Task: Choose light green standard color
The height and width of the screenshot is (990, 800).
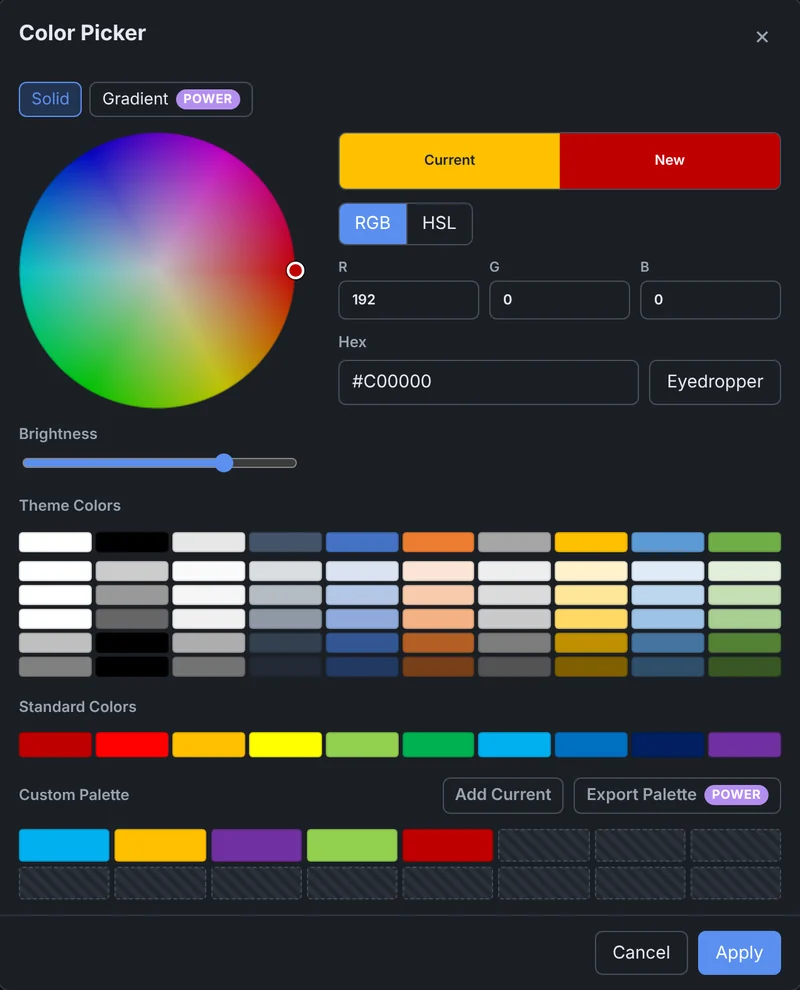Action: [x=362, y=744]
